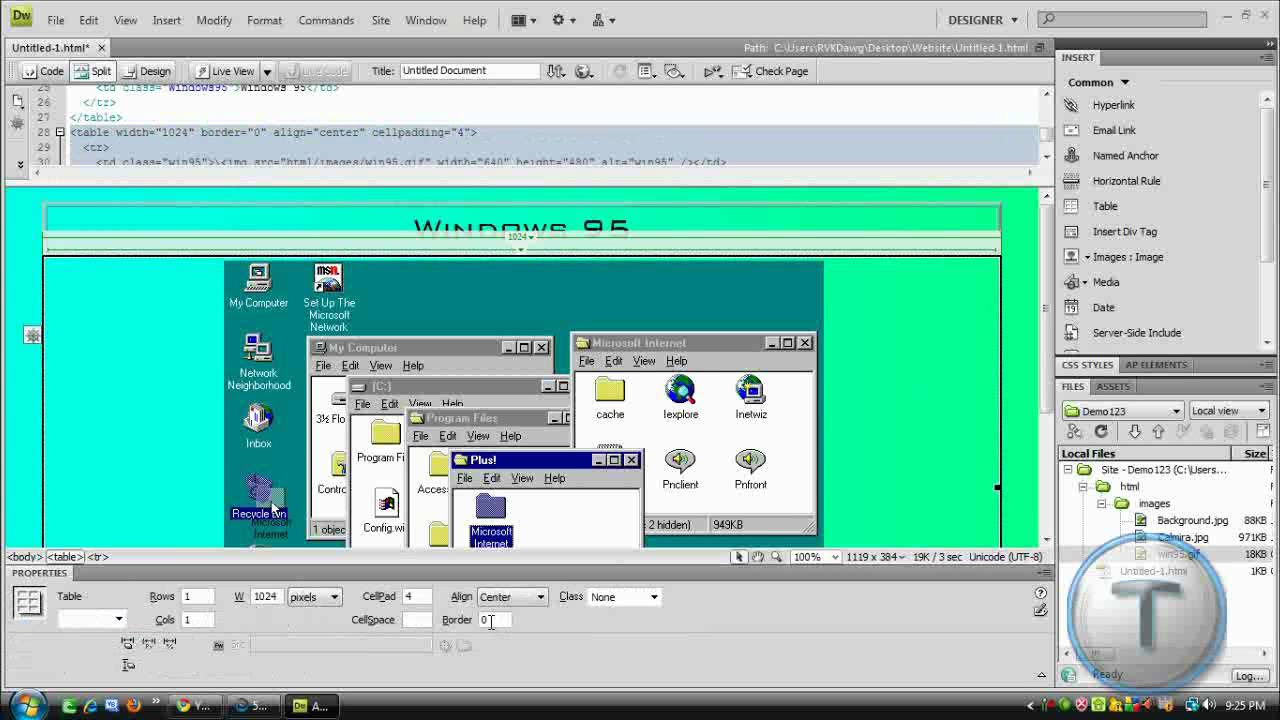Click the Visual aids icon

pyautogui.click(x=675, y=71)
